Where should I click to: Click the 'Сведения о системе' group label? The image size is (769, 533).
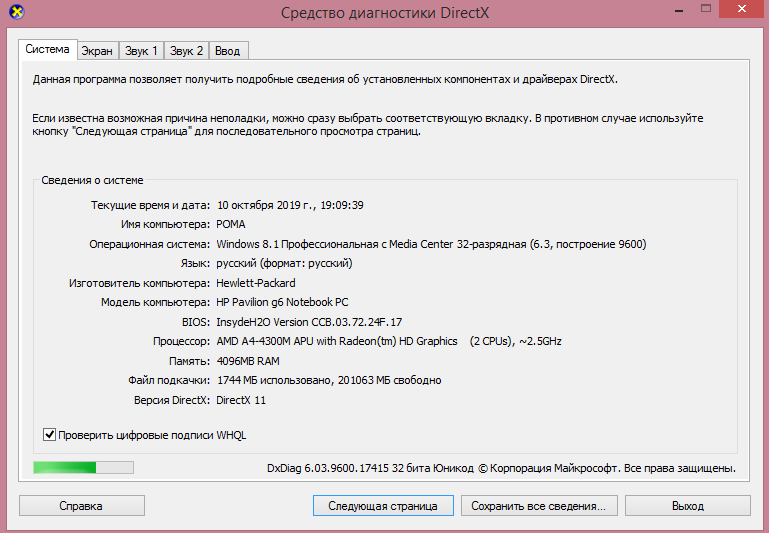92,180
